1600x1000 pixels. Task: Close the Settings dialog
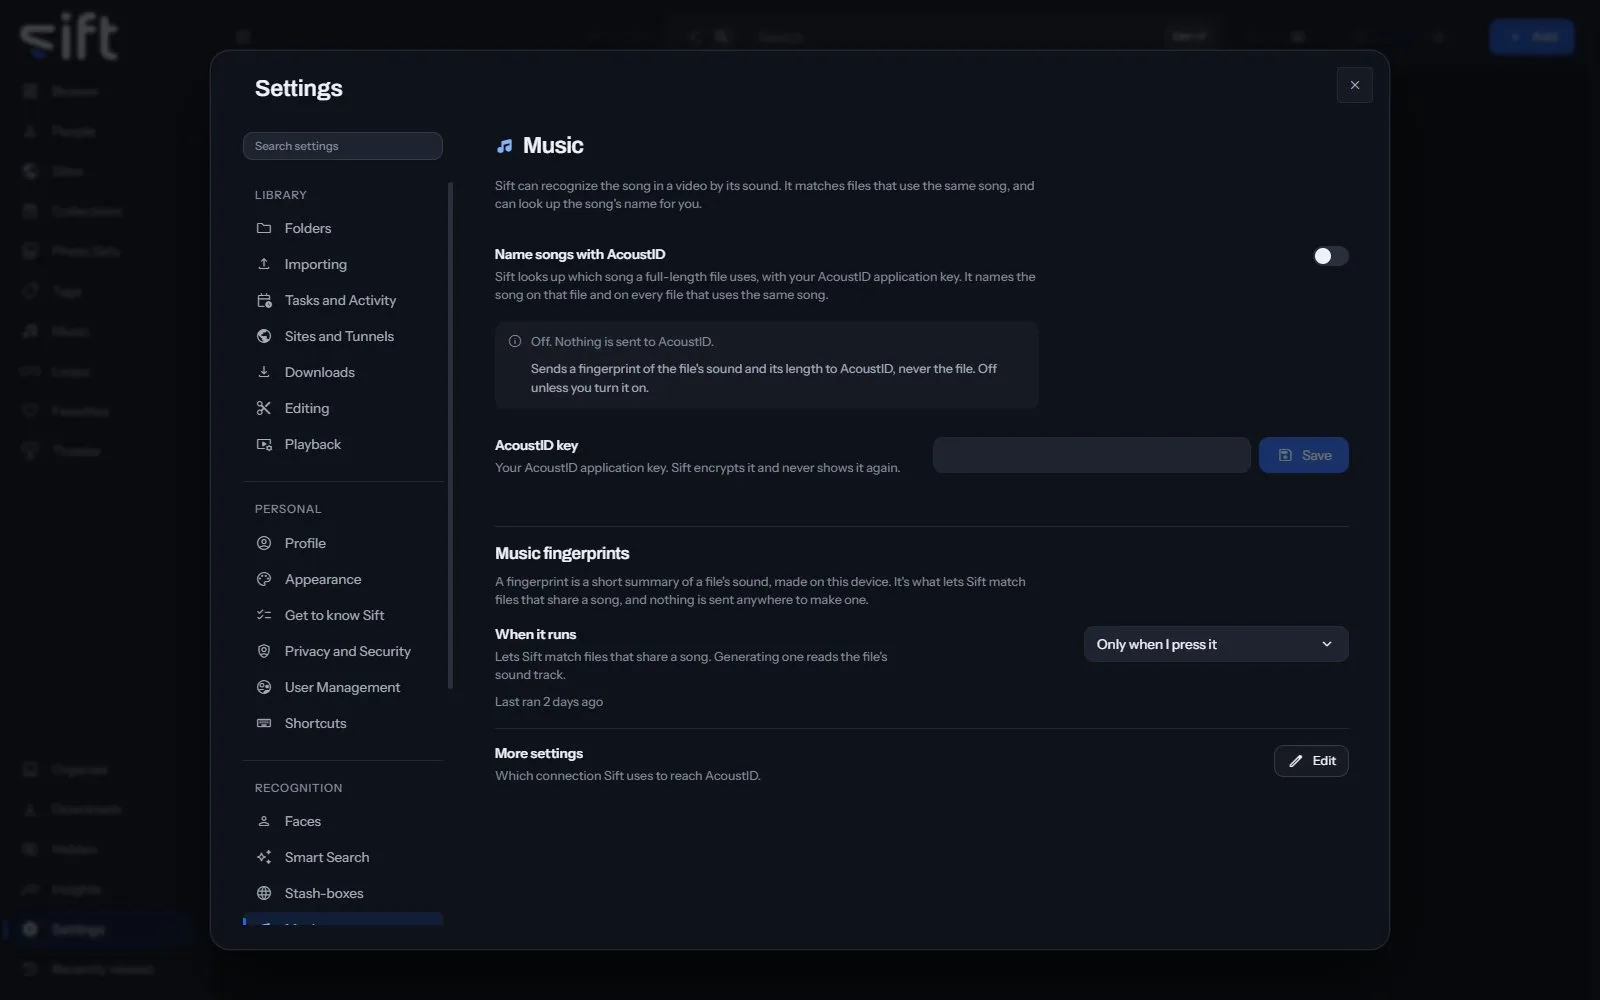1355,85
